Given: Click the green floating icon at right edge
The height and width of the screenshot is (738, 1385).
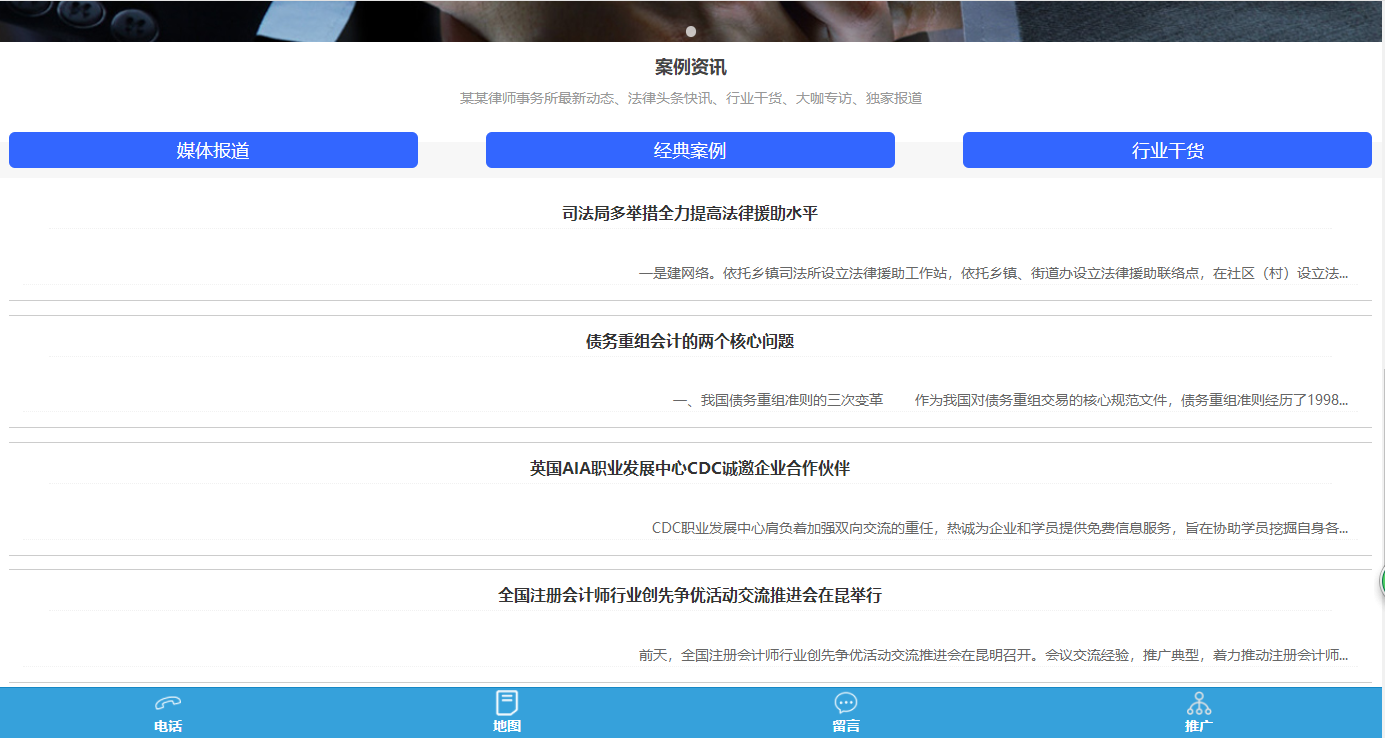Looking at the screenshot, I should (x=1382, y=580).
